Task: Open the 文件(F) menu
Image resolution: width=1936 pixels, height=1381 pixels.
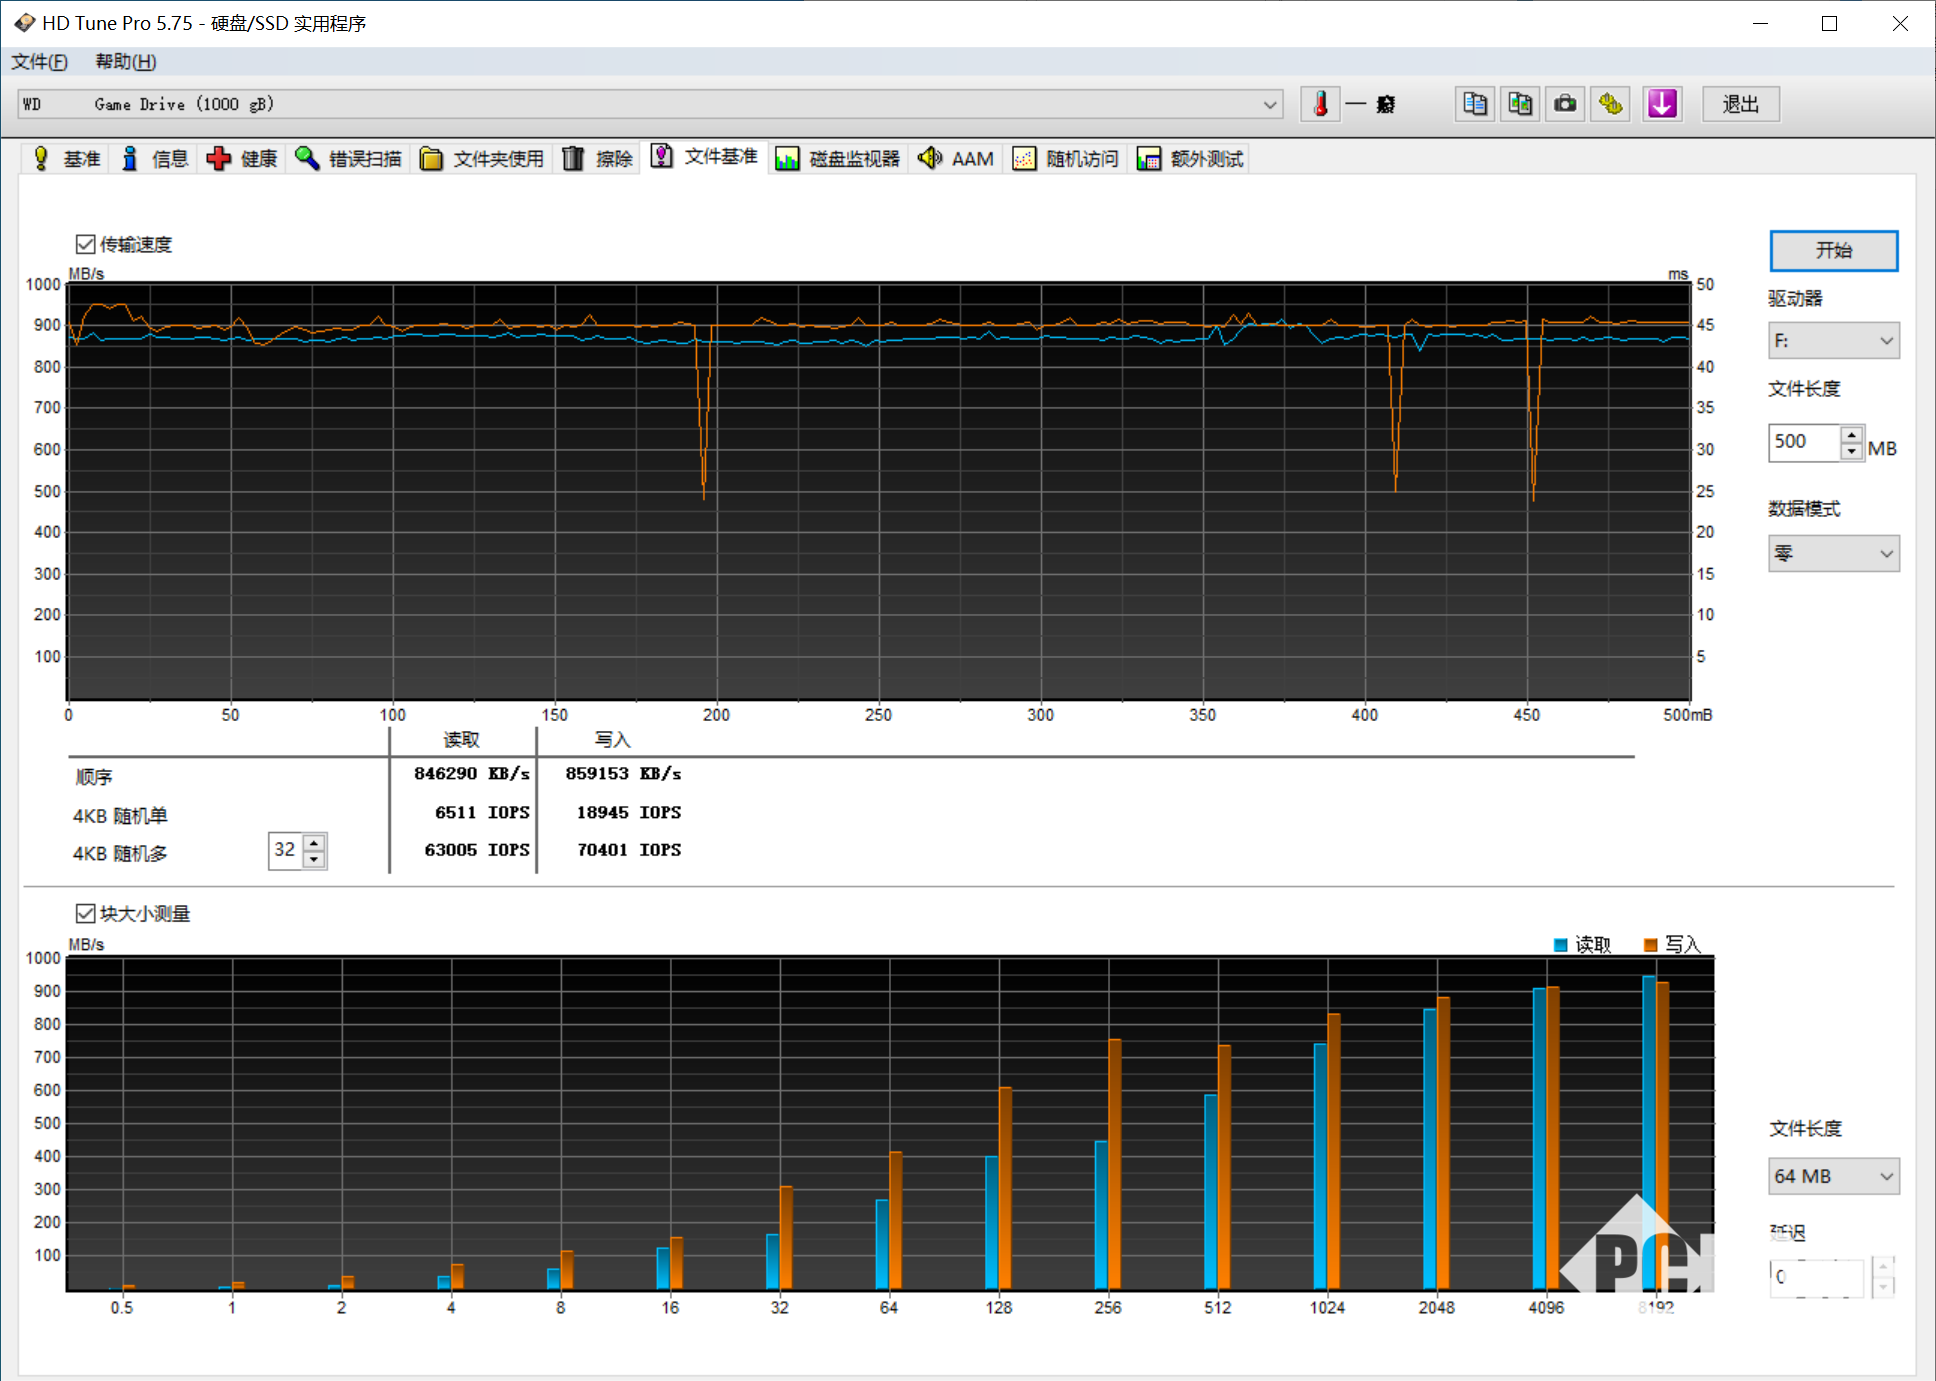Action: (x=39, y=62)
